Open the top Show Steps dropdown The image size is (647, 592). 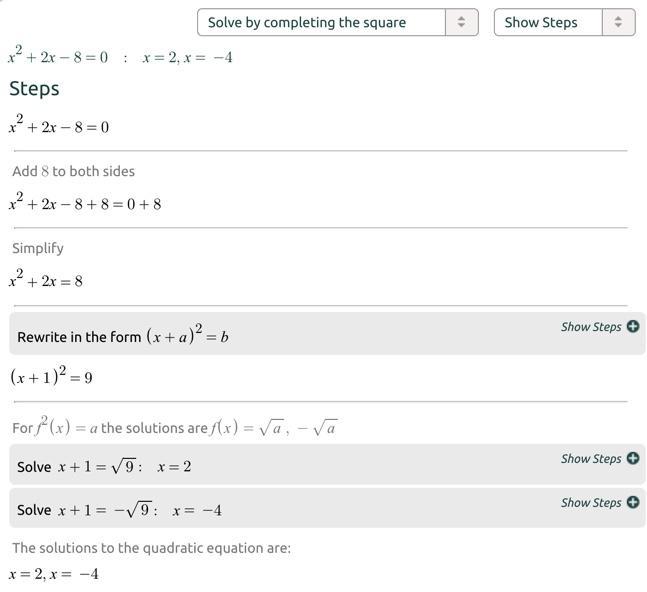pos(549,22)
